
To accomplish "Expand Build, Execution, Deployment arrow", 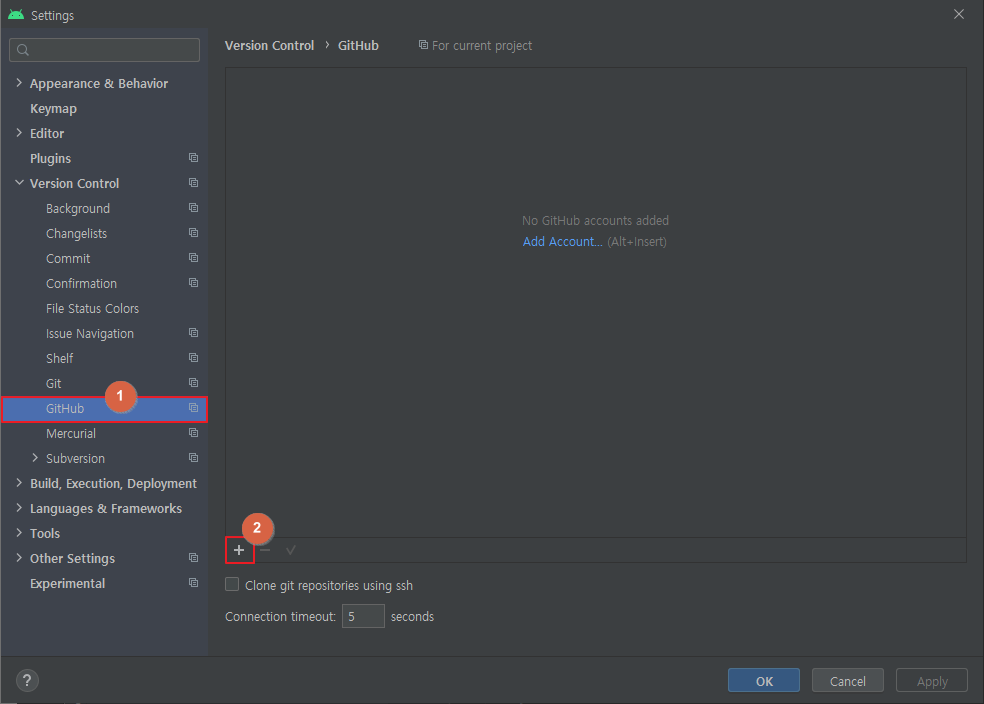I will click(19, 483).
